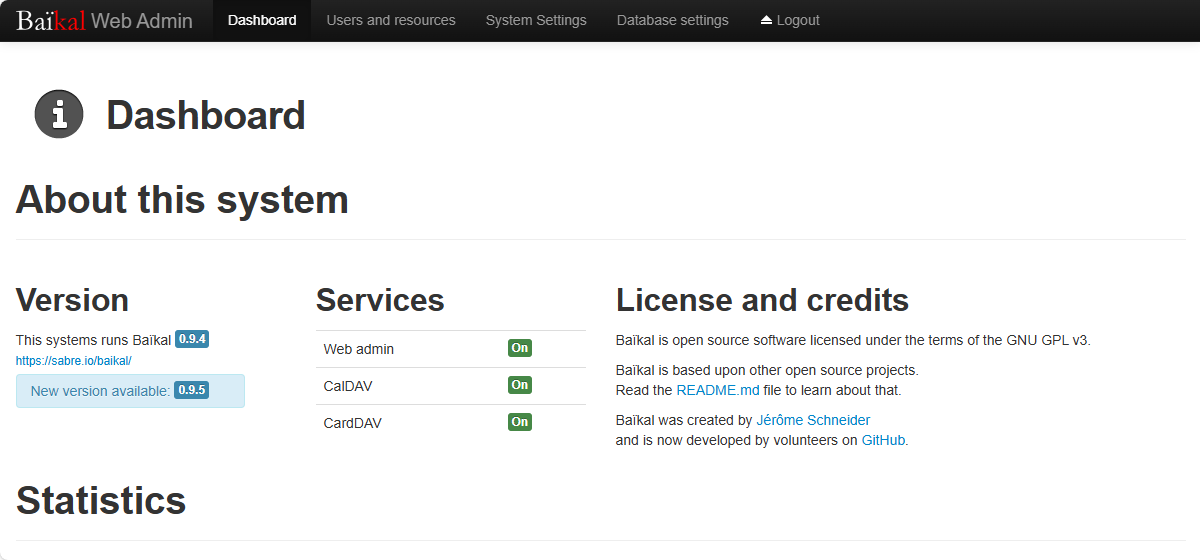
Task: Click the info circle icon by Dashboard
Action: (x=59, y=114)
